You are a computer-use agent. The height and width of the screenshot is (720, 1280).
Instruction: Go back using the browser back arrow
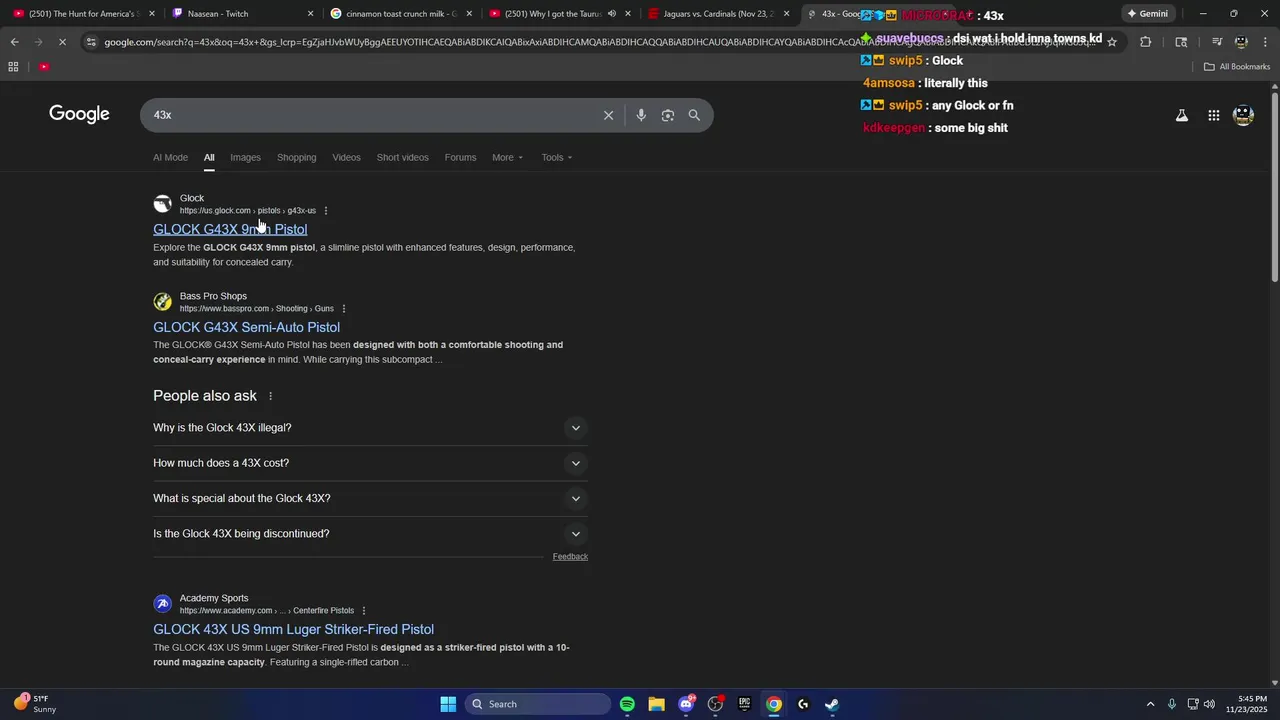point(14,42)
